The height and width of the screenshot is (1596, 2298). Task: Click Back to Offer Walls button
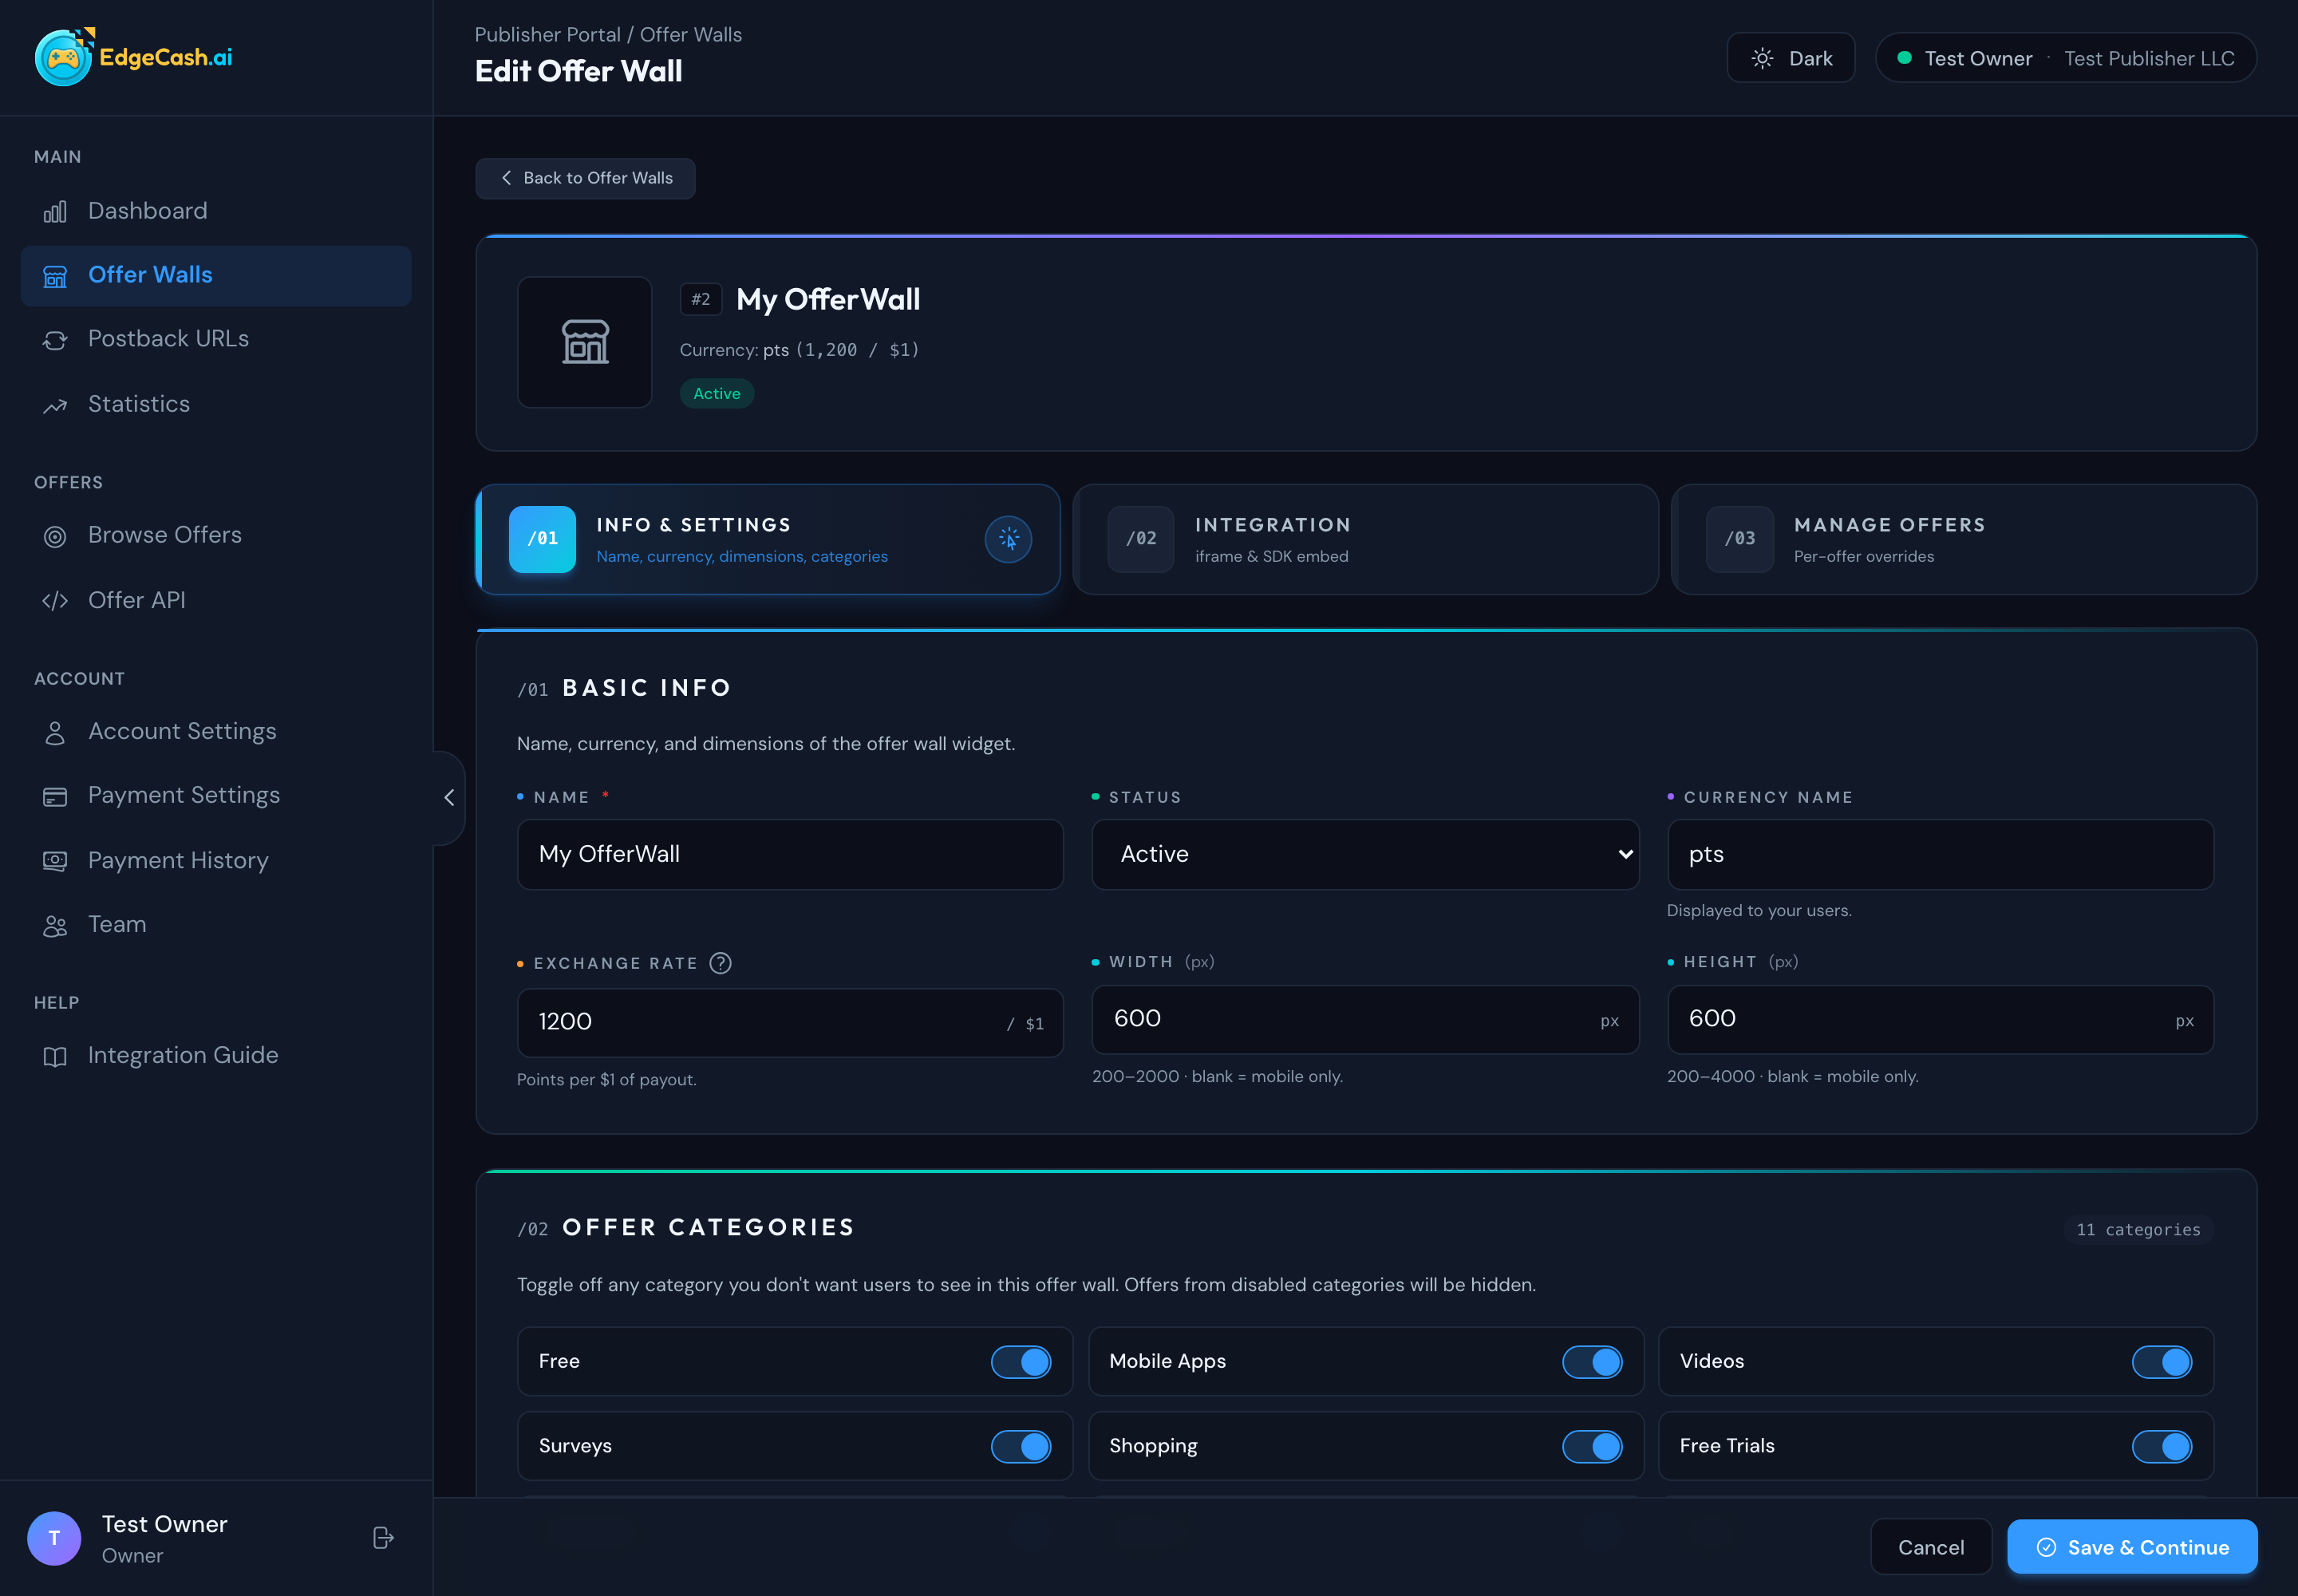click(586, 178)
